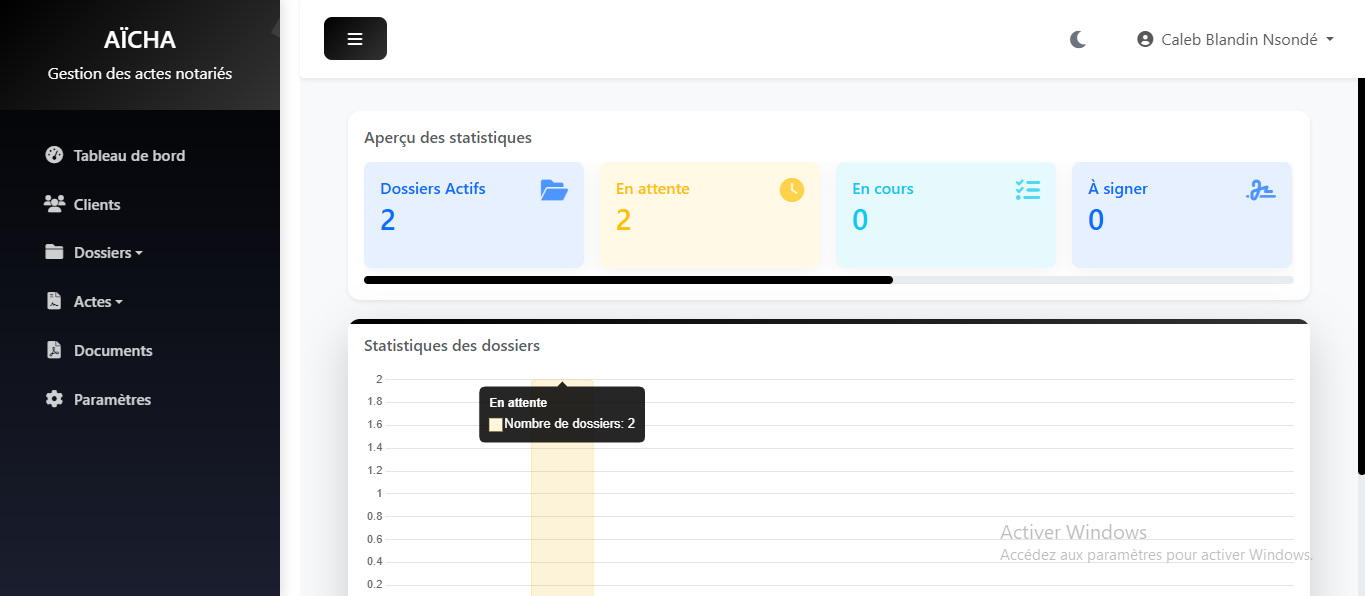Click the Dossiers folder icon
Viewport: 1365px width, 596px height.
point(53,252)
